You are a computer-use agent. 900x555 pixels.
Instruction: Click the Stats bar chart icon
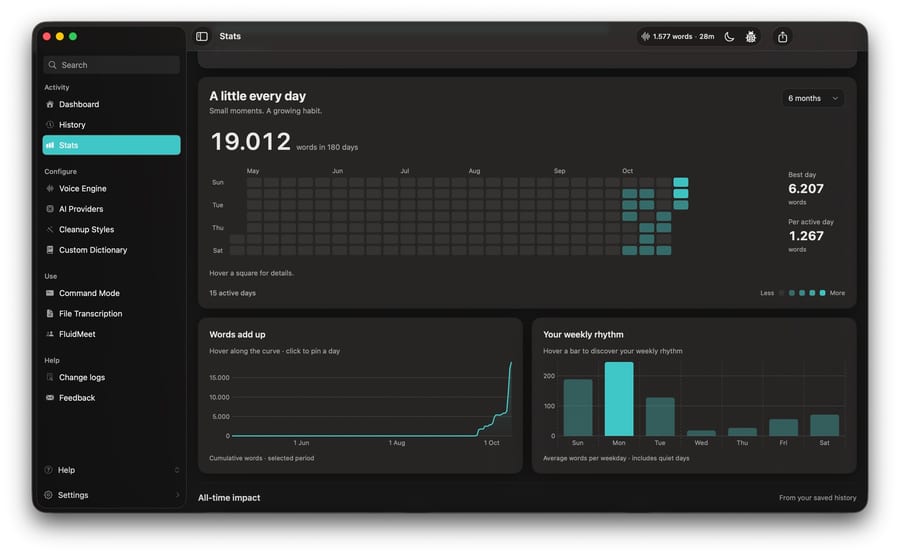click(50, 145)
